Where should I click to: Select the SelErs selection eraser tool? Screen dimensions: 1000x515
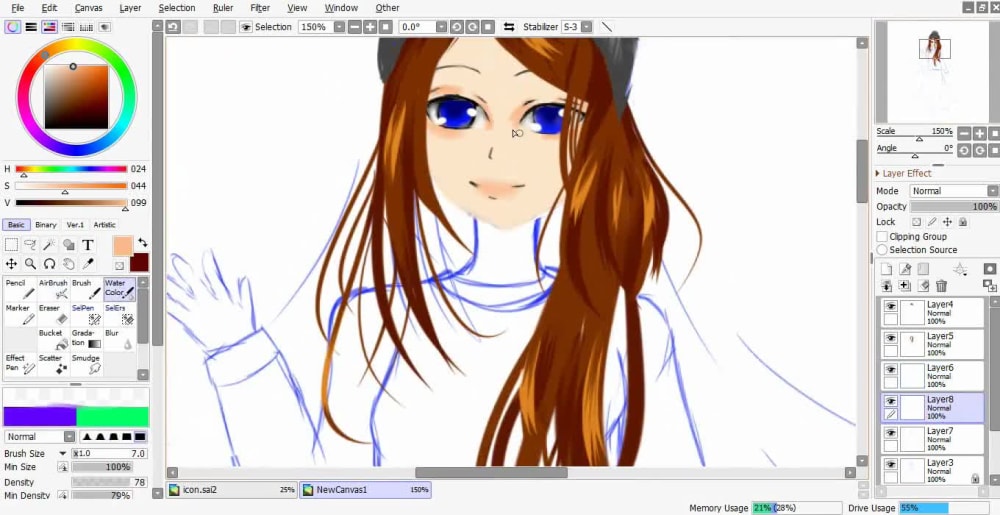[x=119, y=314]
